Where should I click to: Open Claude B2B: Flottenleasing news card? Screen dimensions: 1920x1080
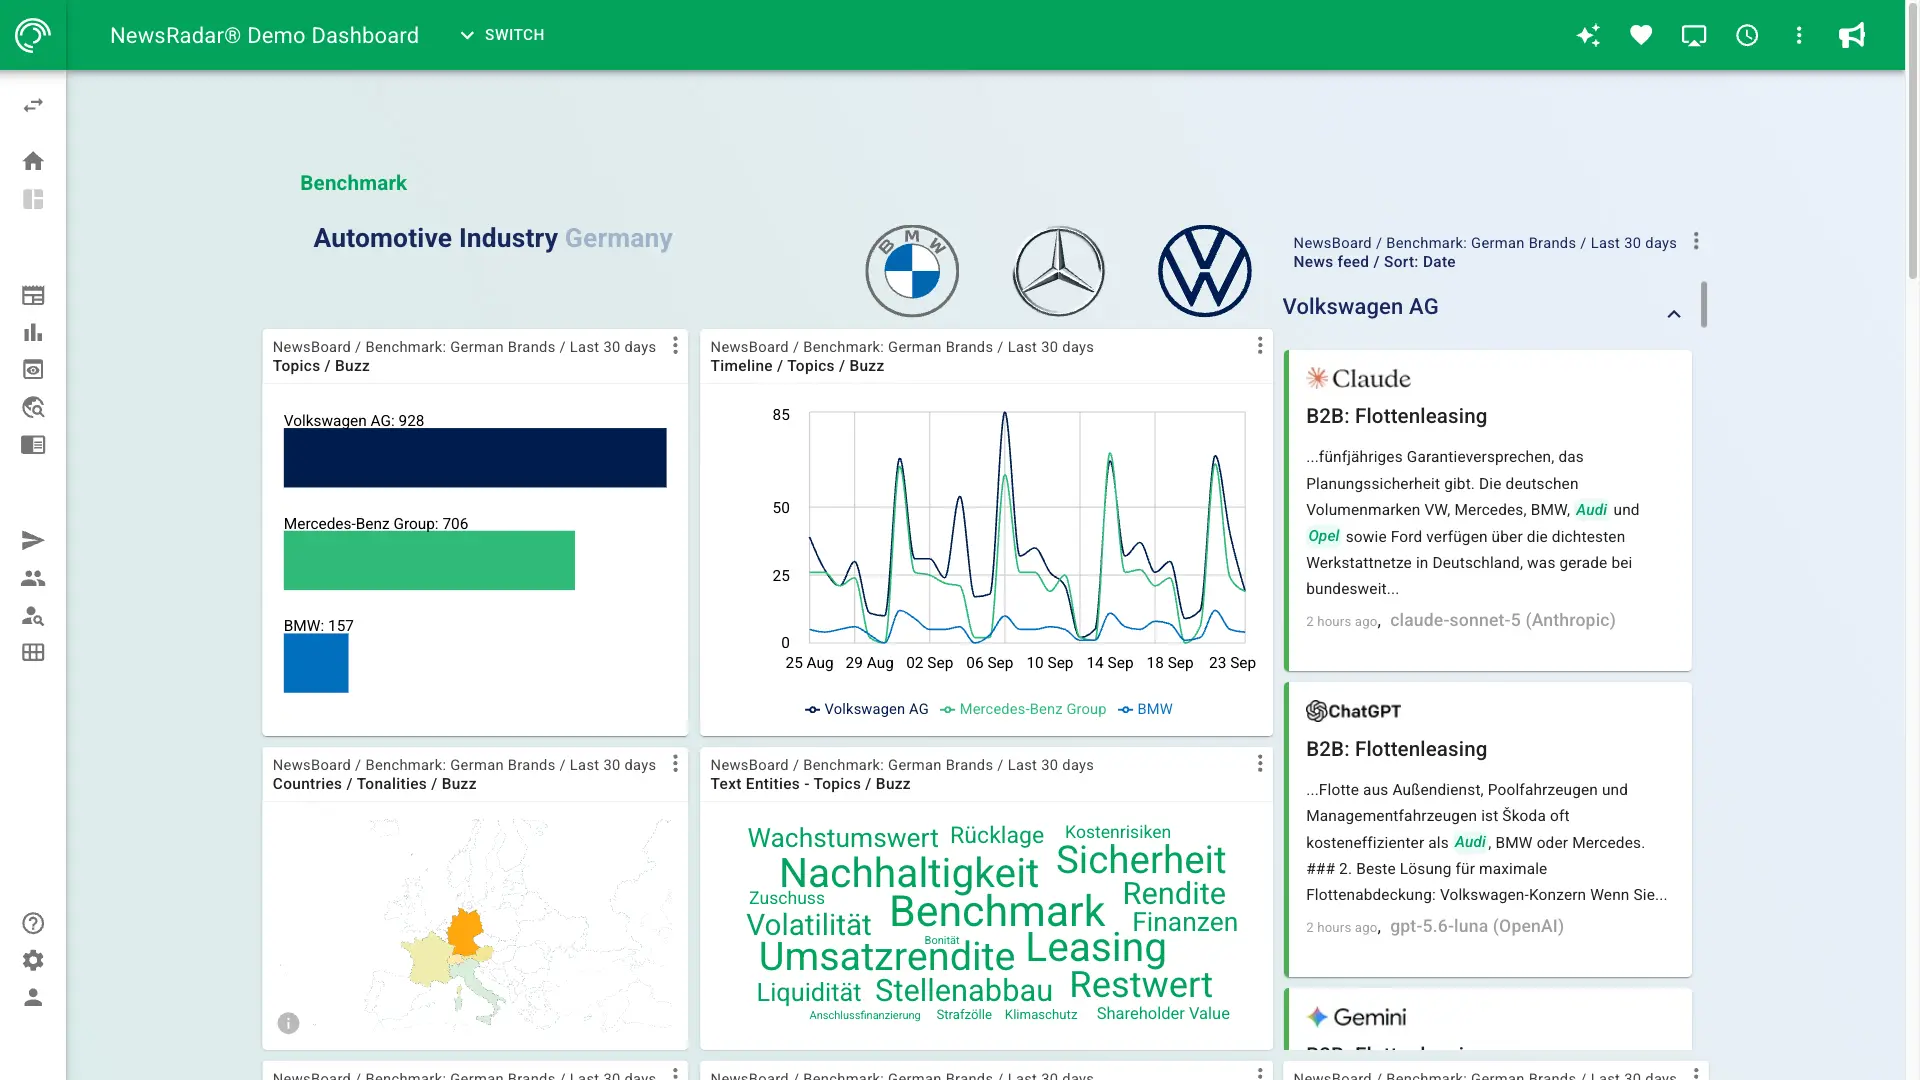click(1488, 510)
